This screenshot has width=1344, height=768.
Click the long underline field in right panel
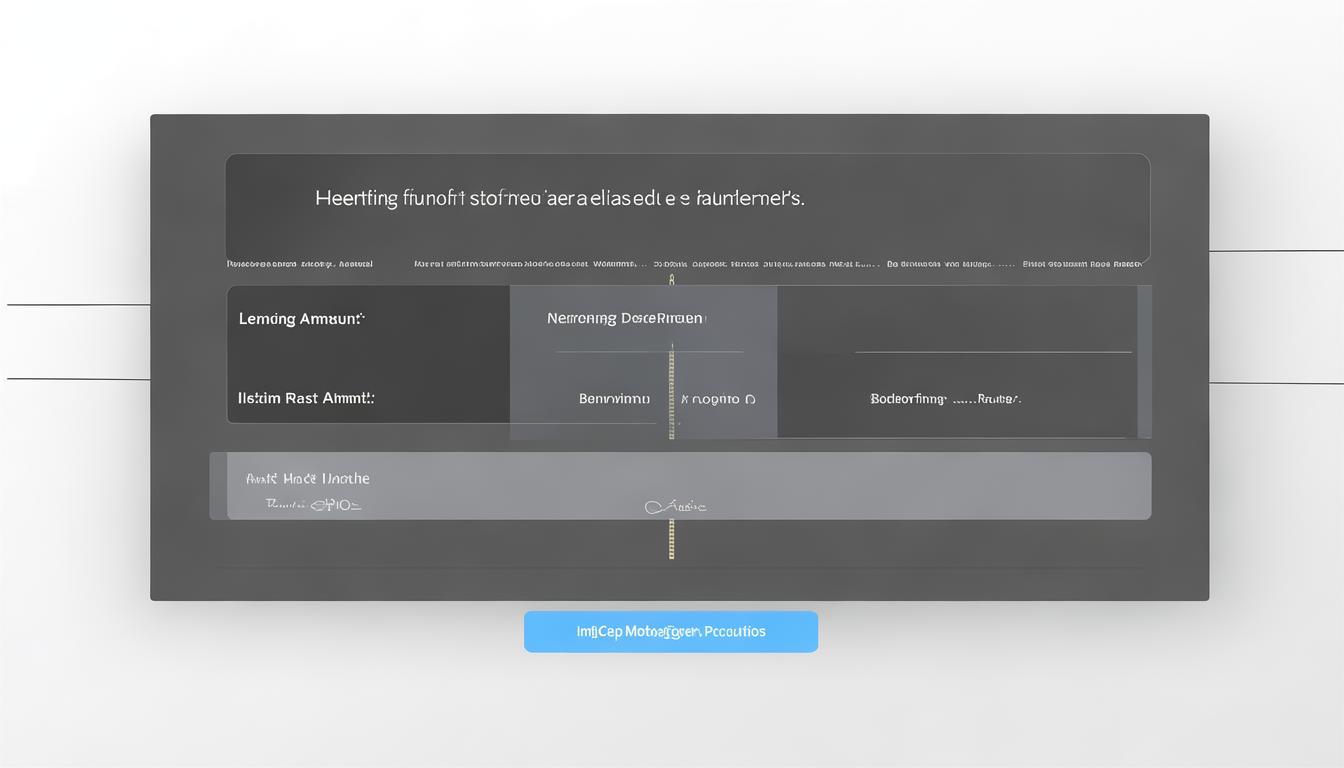(x=992, y=352)
